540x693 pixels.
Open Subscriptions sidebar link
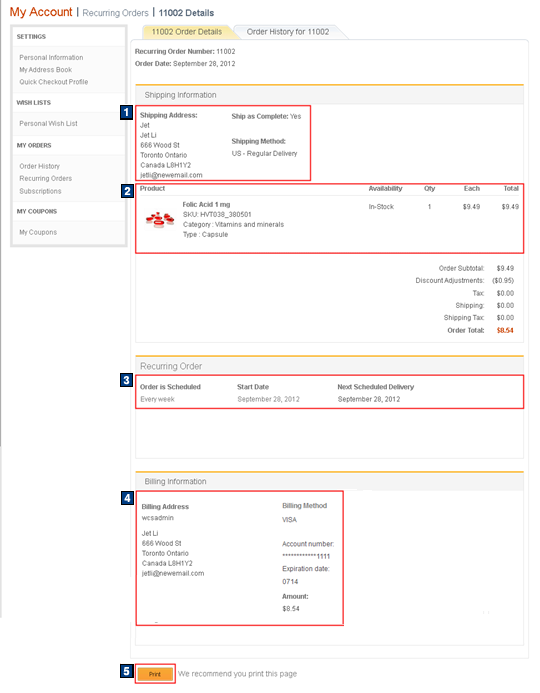coord(40,191)
